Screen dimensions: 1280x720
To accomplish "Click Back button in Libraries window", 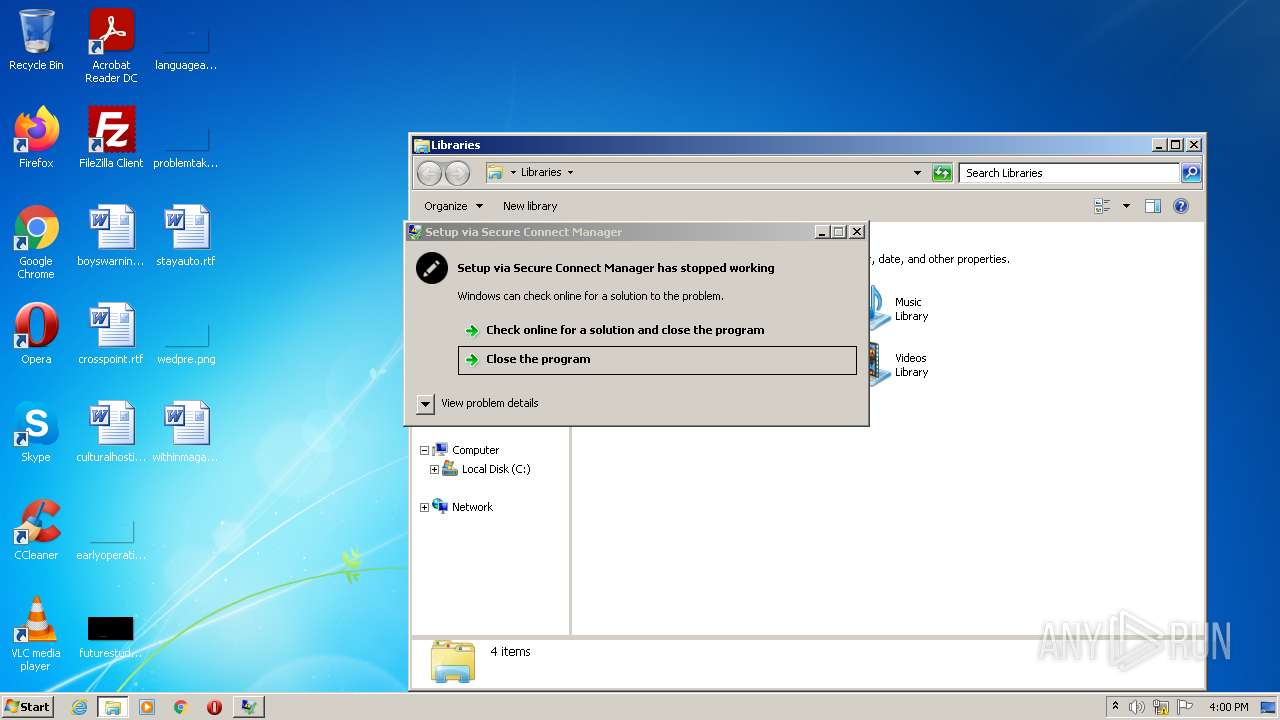I will coord(430,173).
